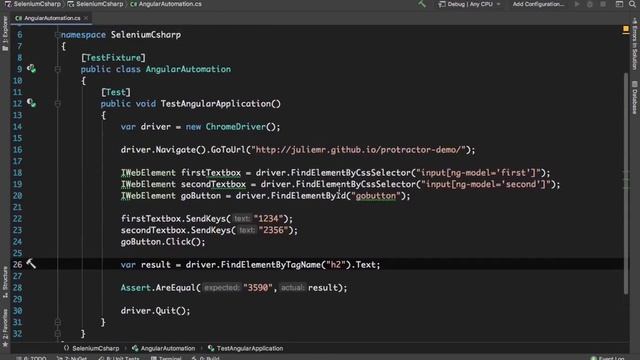Open the Unit Tests tool window
This screenshot has width=640, height=360.
[x=119, y=358]
